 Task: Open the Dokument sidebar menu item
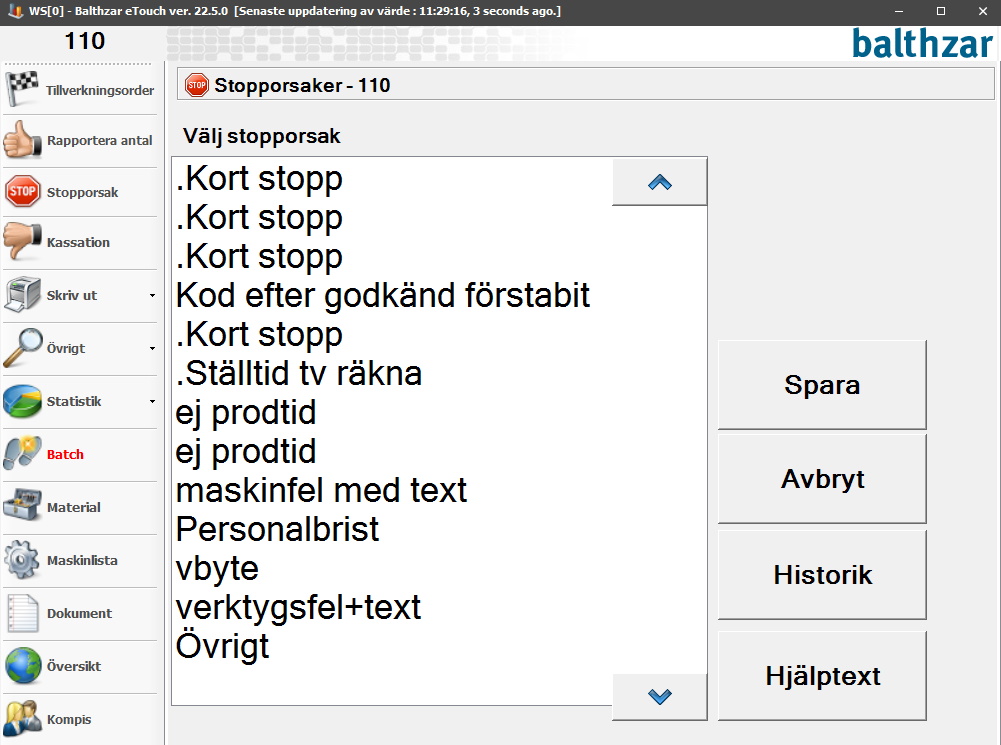point(79,613)
